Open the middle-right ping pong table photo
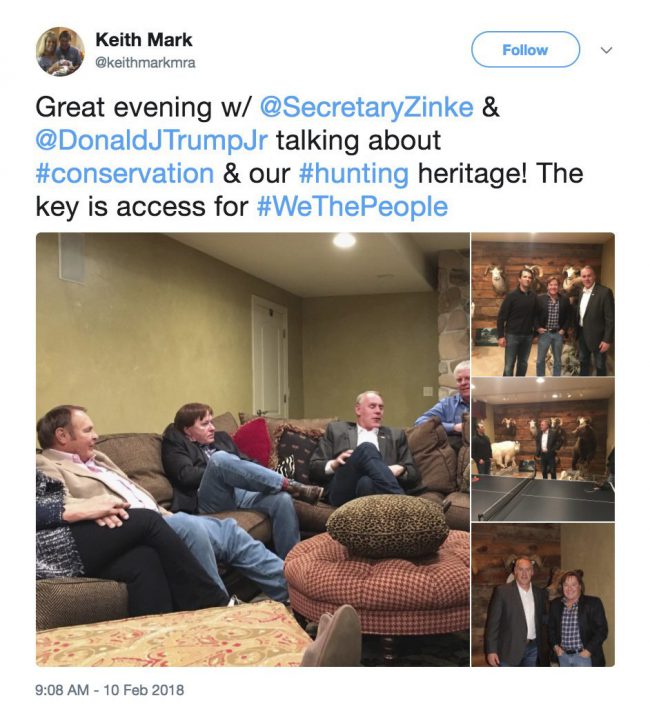 click(543, 450)
